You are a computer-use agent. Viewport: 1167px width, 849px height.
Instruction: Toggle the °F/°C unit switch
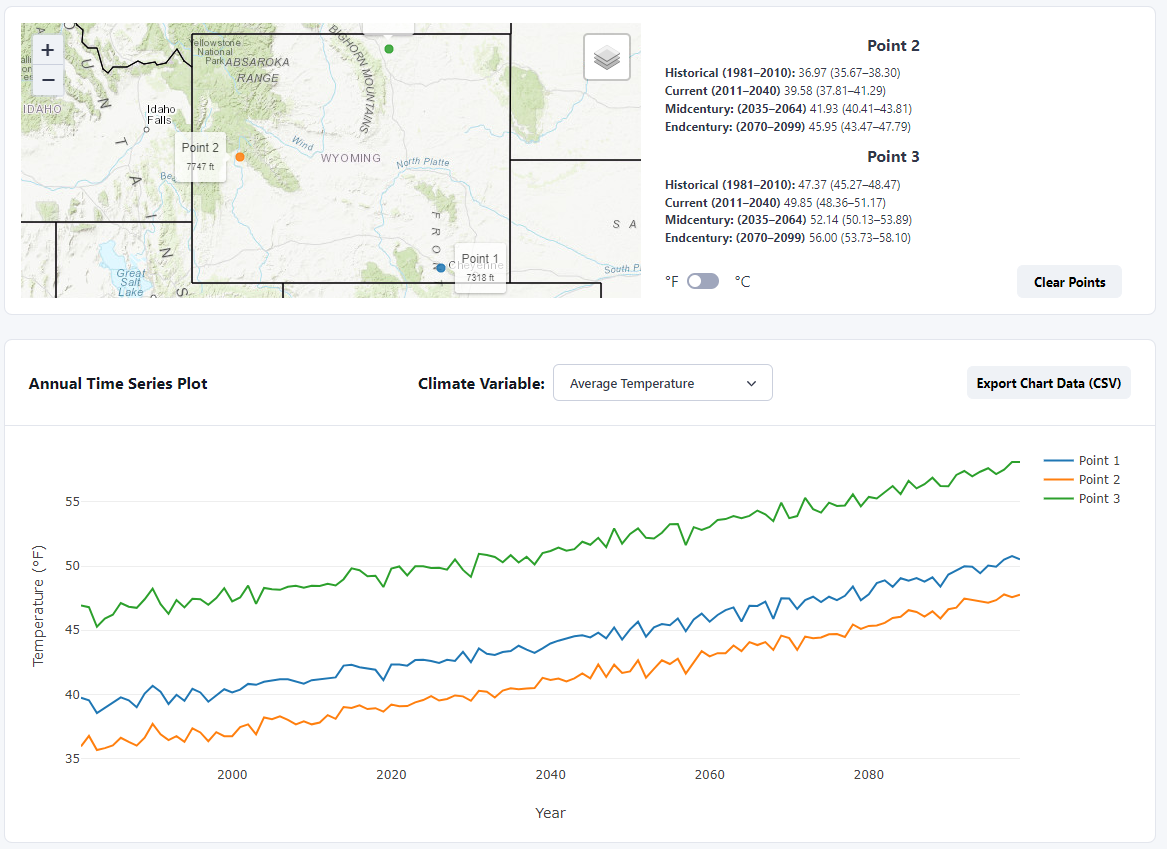point(703,282)
